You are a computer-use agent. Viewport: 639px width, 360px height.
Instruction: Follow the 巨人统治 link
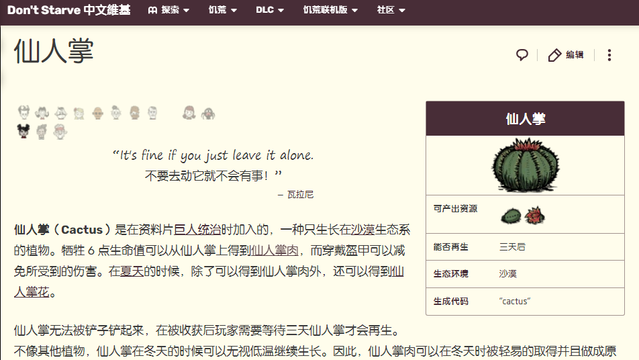point(197,230)
